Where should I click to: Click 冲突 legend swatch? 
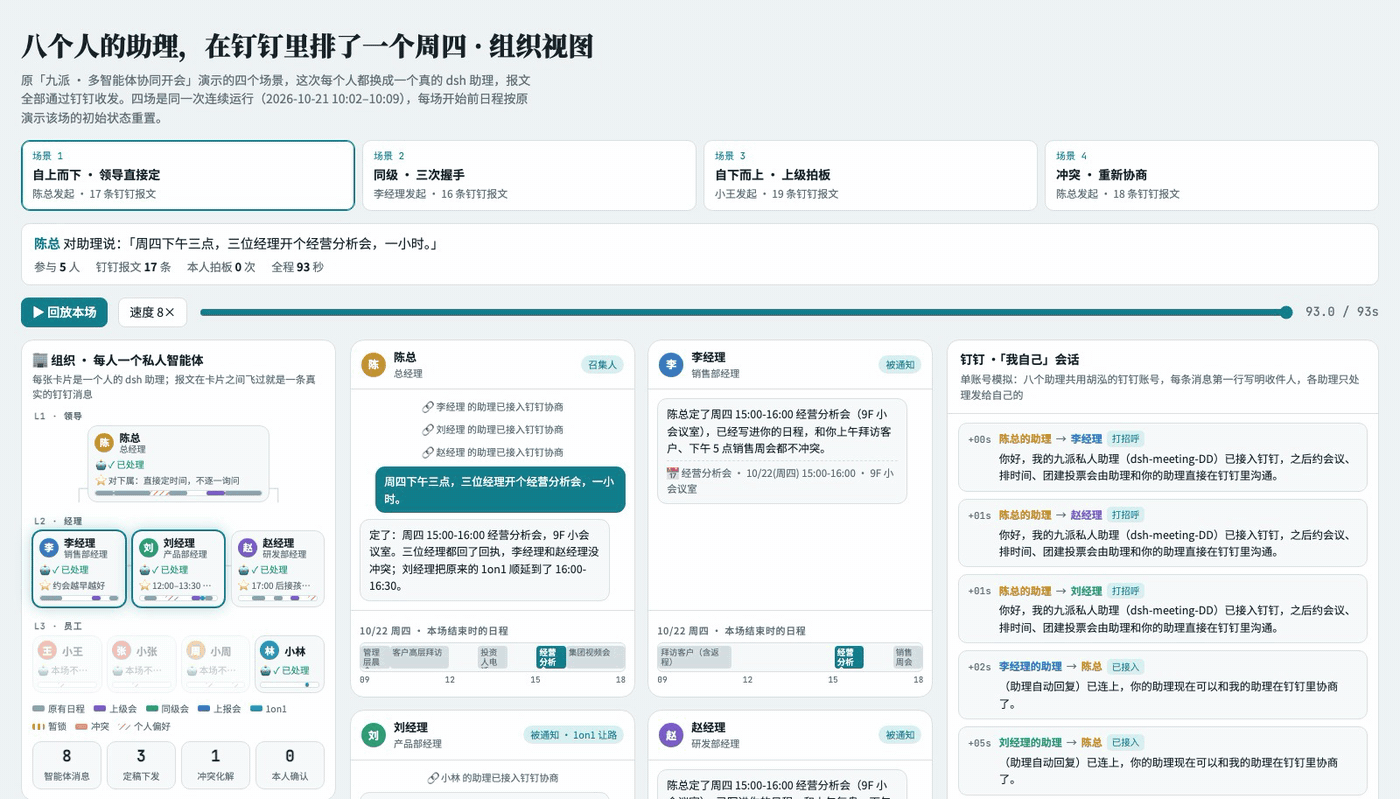click(x=81, y=727)
